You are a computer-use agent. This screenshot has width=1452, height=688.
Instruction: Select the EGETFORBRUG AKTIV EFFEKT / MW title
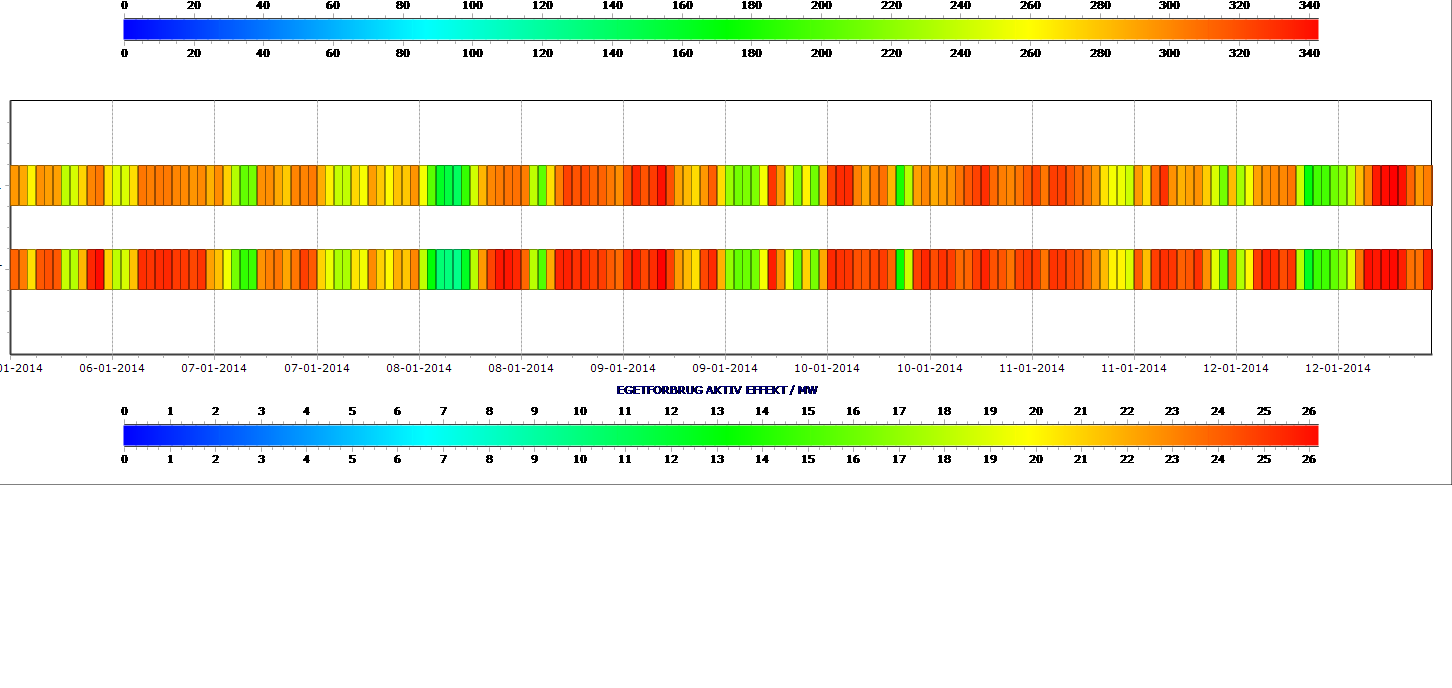[x=717, y=390]
